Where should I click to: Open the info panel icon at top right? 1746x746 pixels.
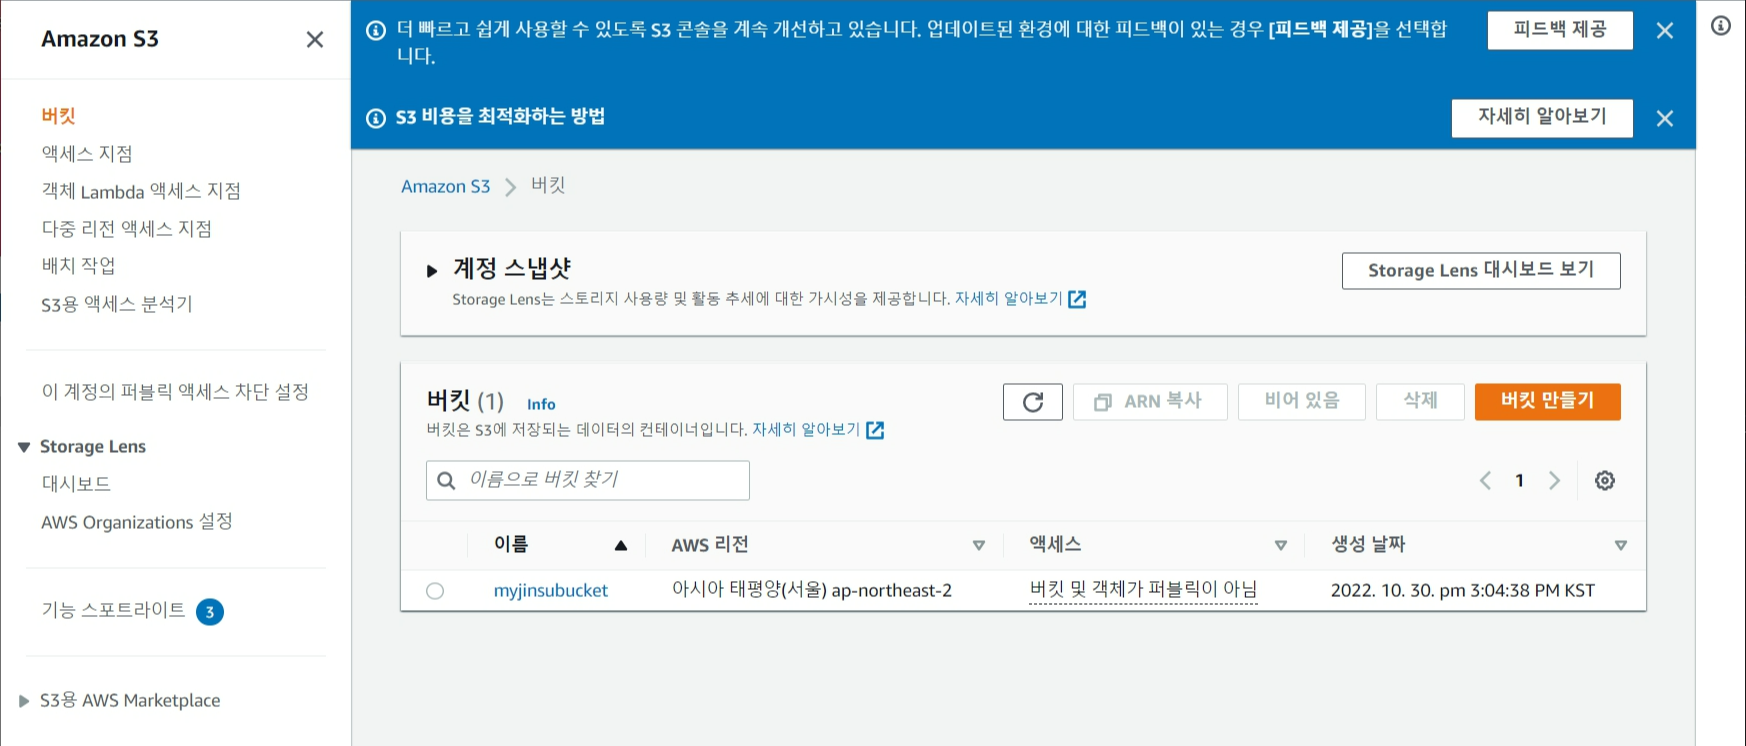(1721, 26)
